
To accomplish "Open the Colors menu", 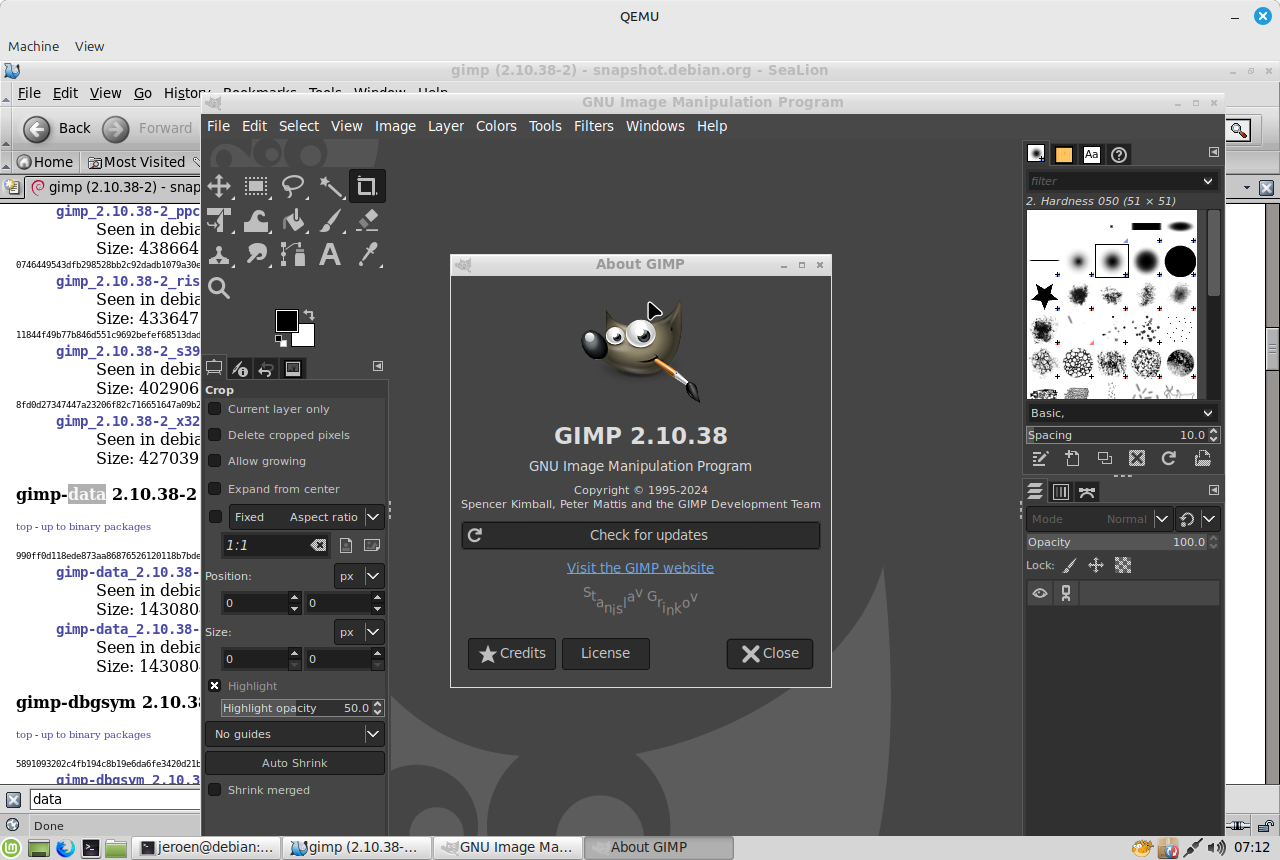I will tap(496, 126).
